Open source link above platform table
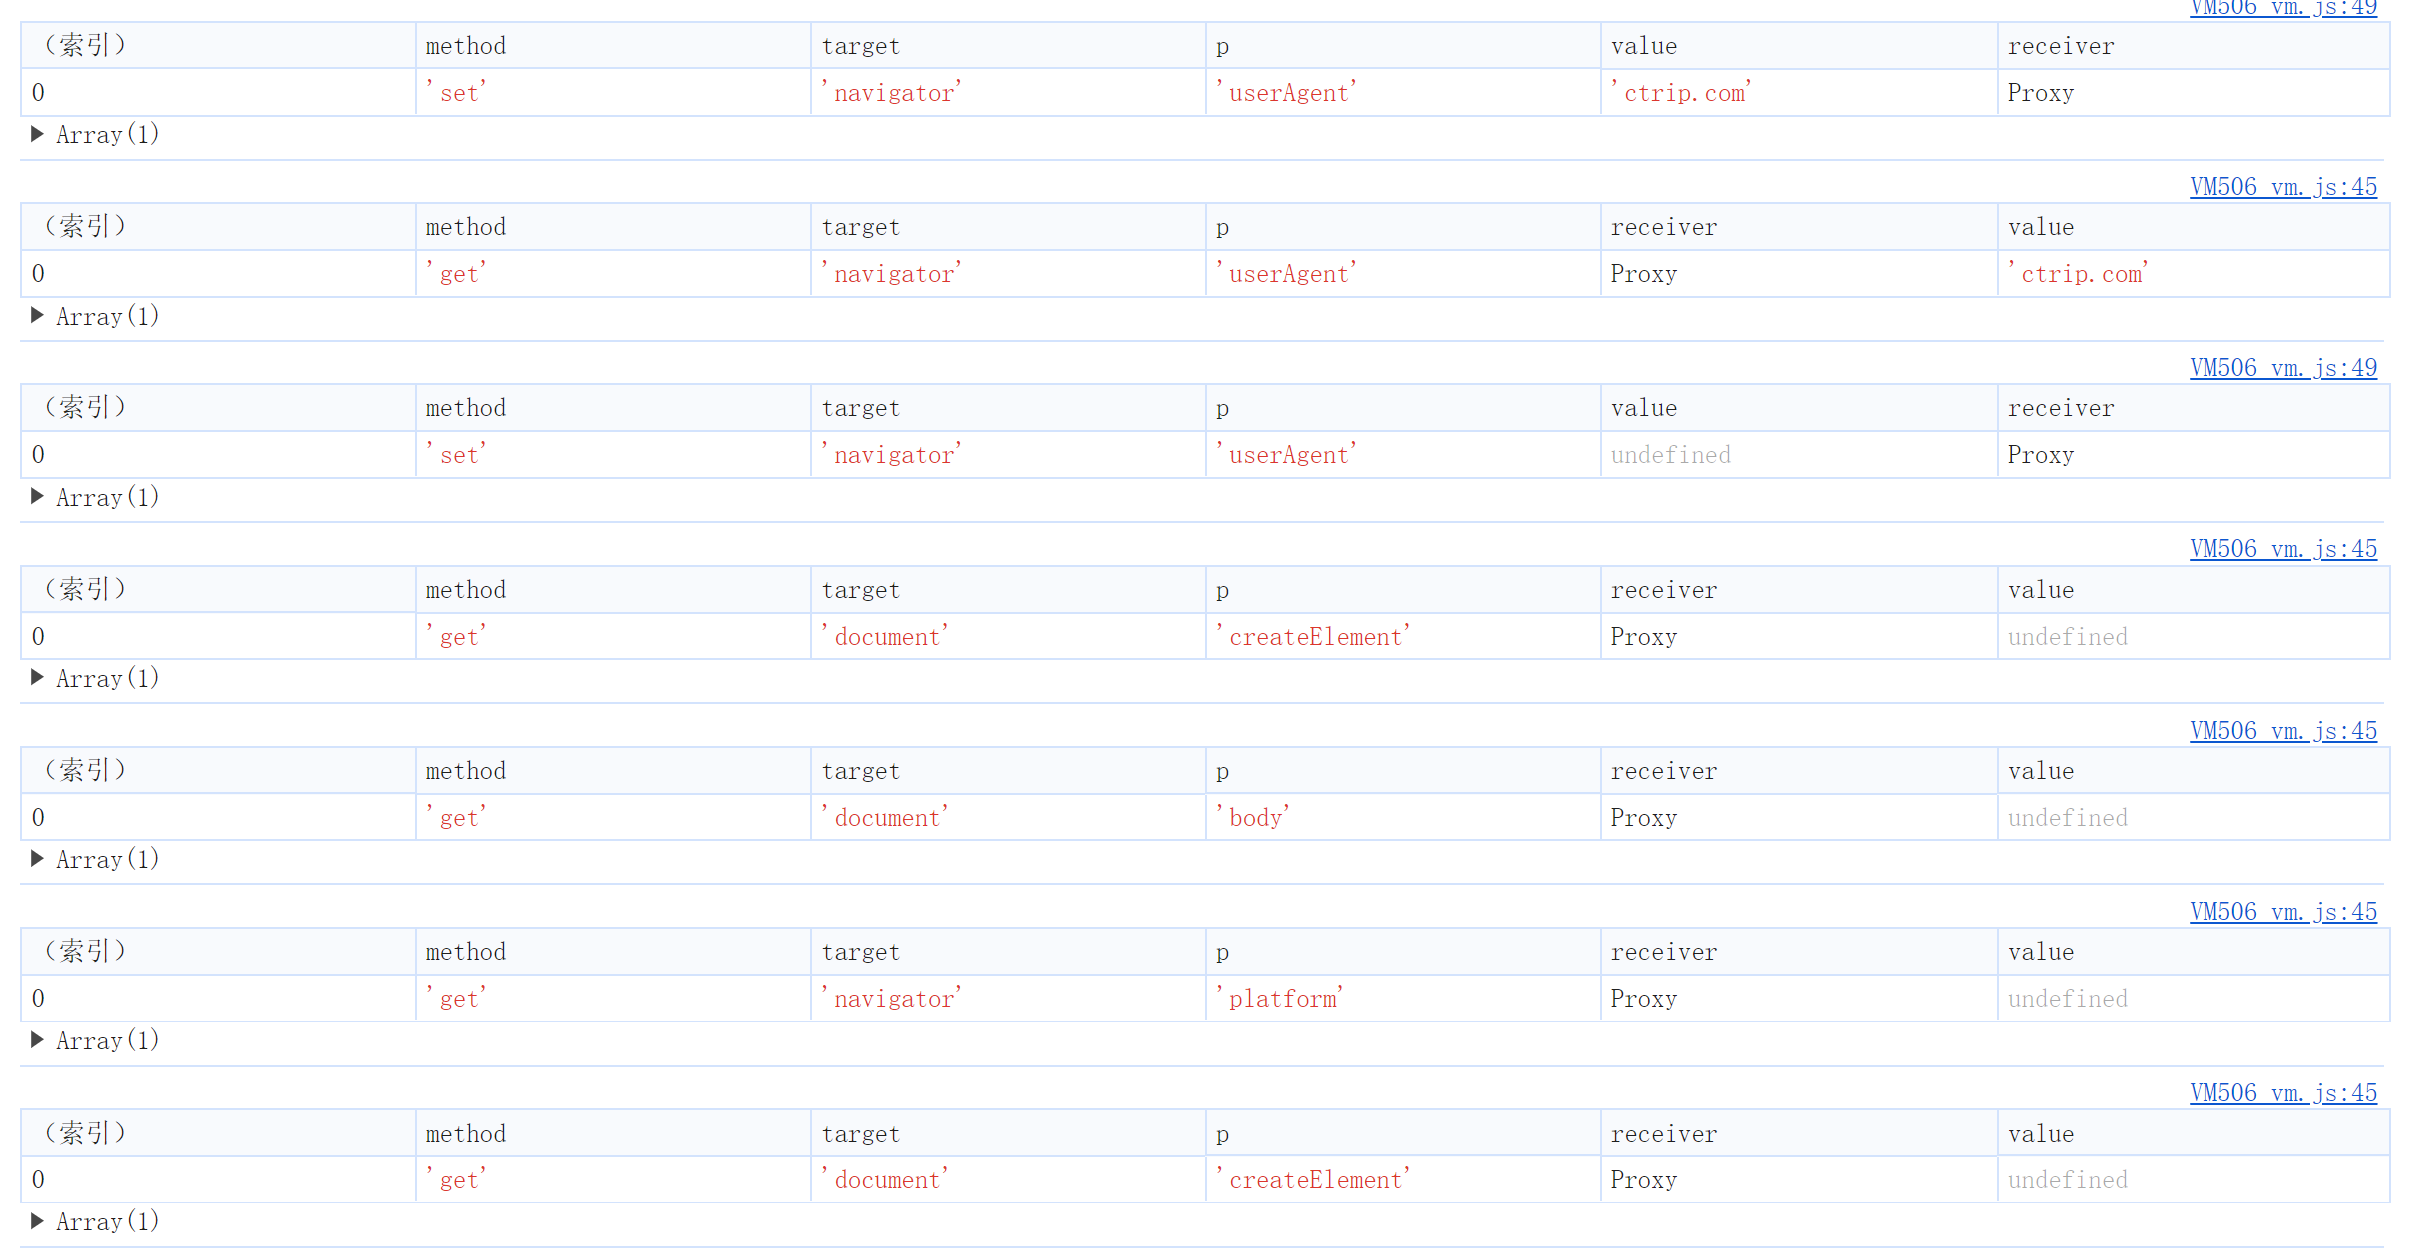The height and width of the screenshot is (1255, 2428). pyautogui.click(x=2282, y=912)
